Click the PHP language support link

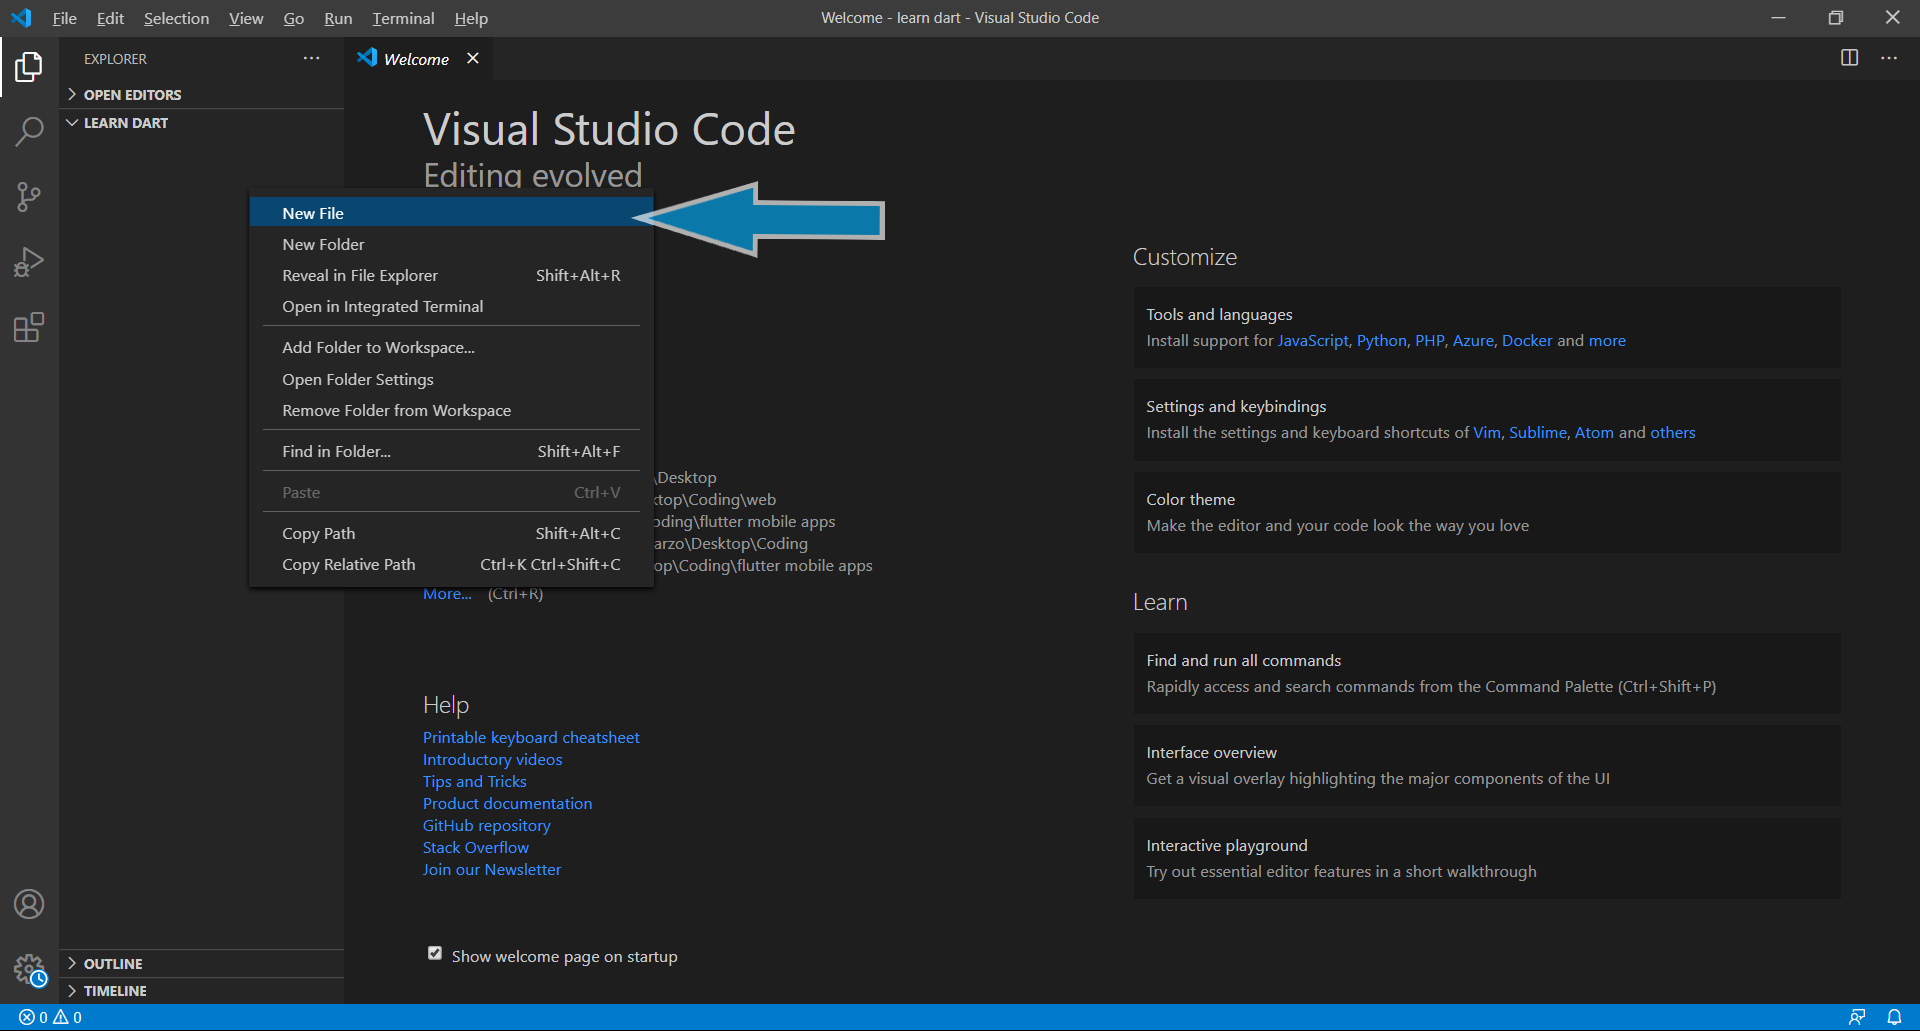[x=1429, y=340]
